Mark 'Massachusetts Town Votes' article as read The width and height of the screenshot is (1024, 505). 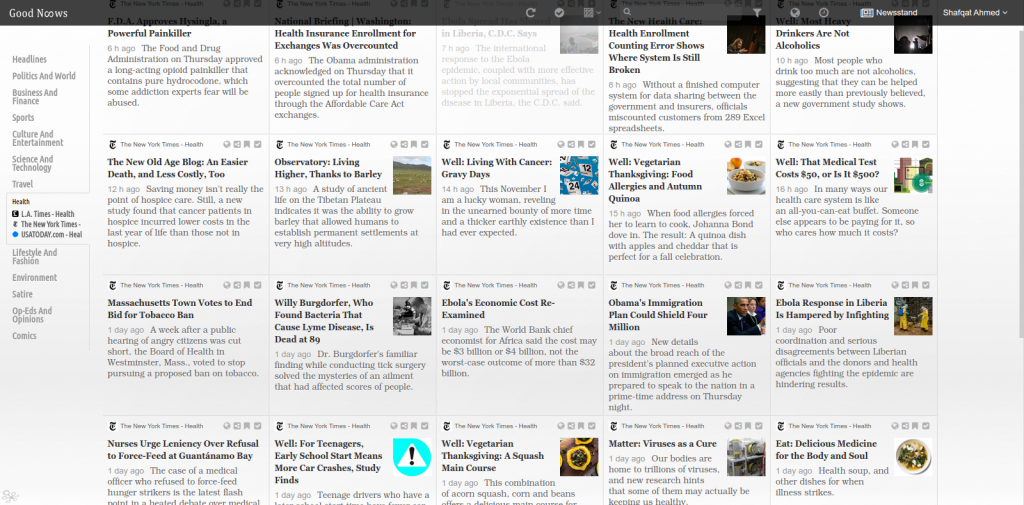tap(257, 285)
